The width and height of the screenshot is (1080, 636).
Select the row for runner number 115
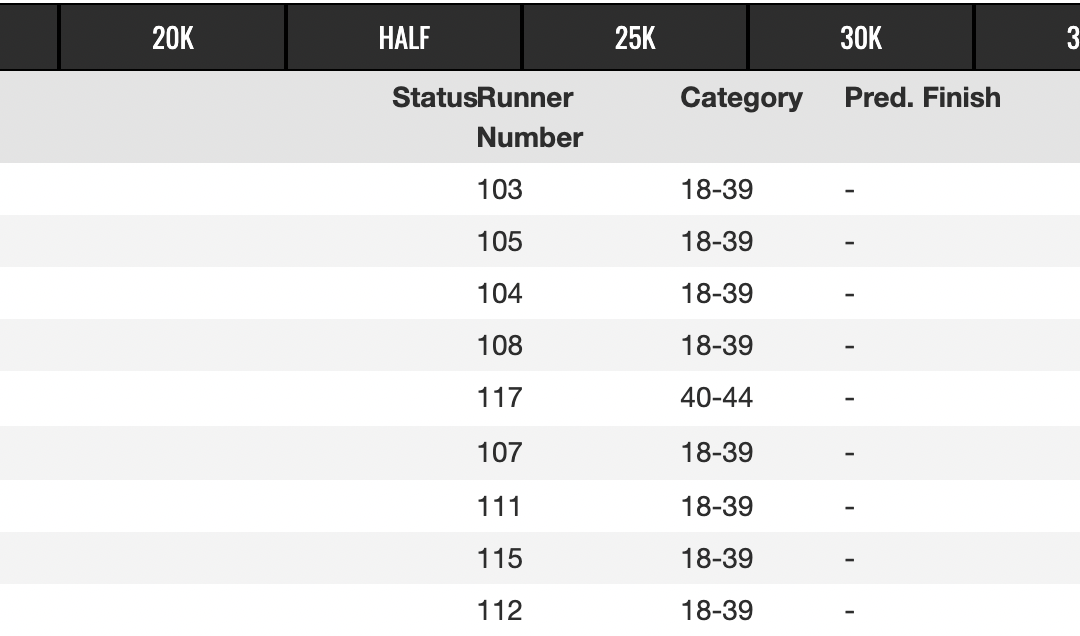pos(500,558)
